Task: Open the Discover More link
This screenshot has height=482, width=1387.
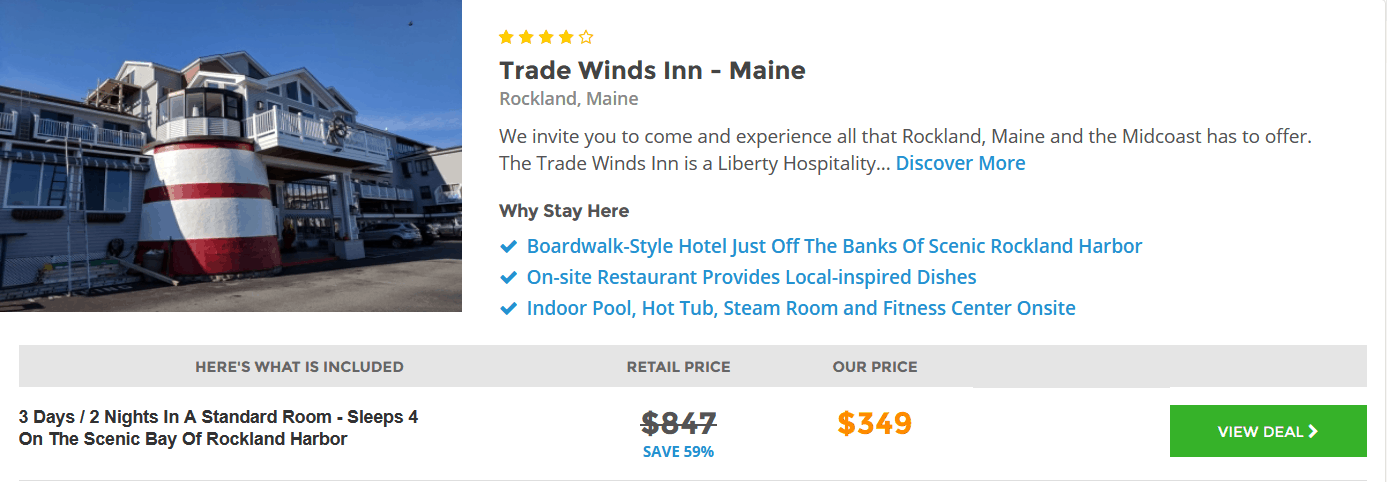Action: [x=960, y=163]
